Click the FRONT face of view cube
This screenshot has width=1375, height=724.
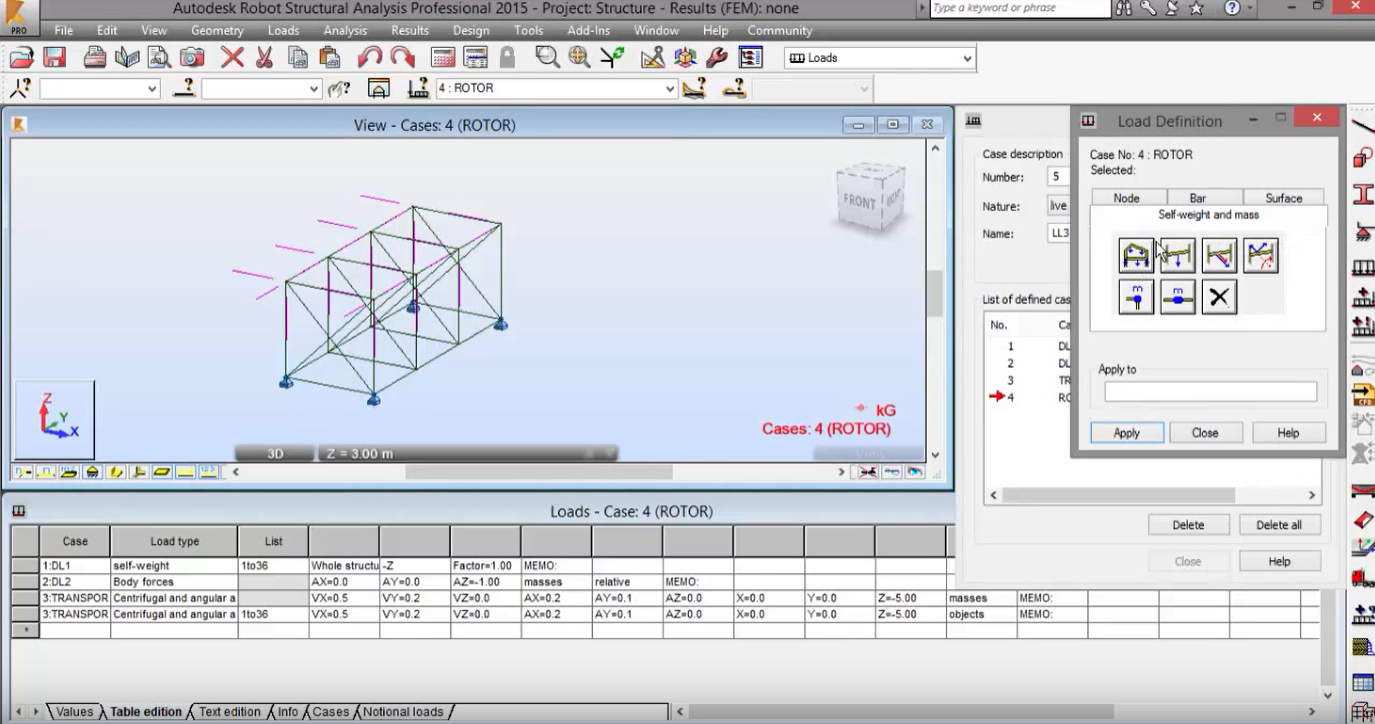pos(858,200)
